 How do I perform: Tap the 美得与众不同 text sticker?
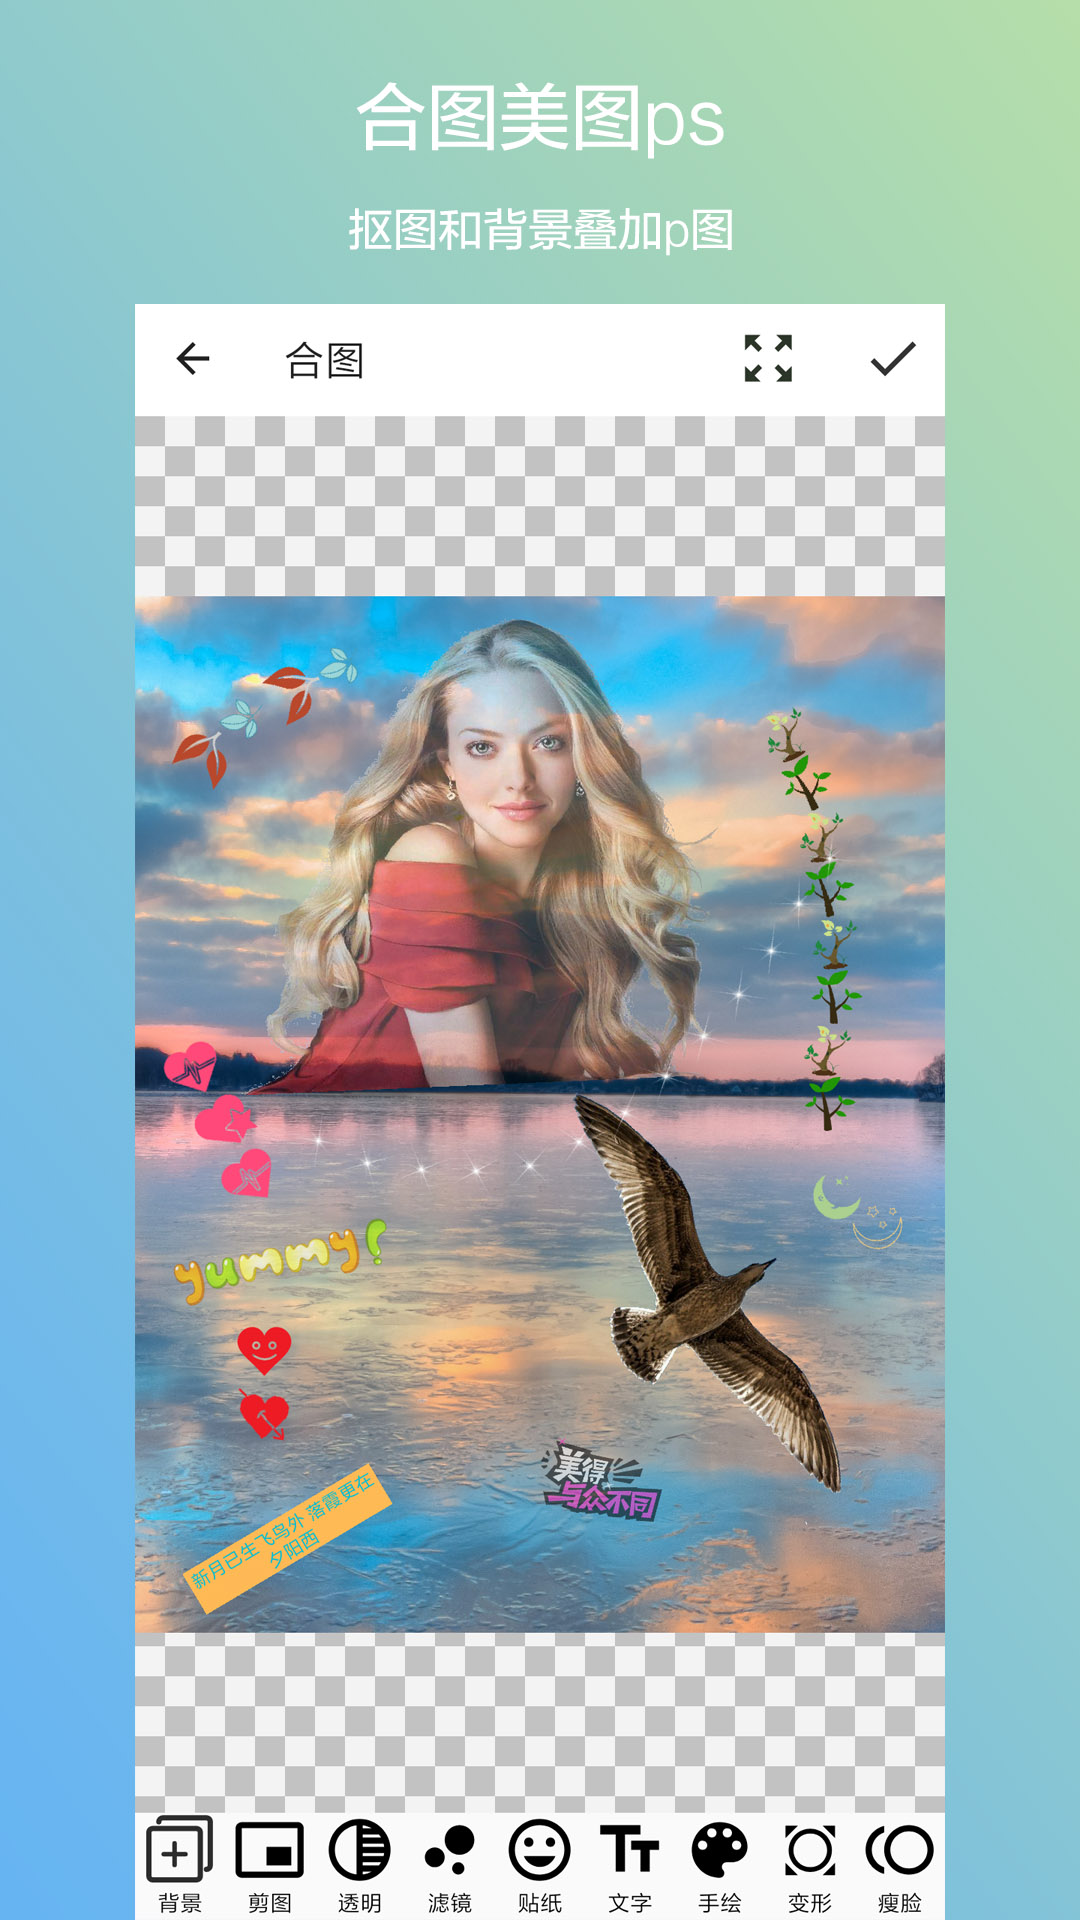tap(600, 1482)
